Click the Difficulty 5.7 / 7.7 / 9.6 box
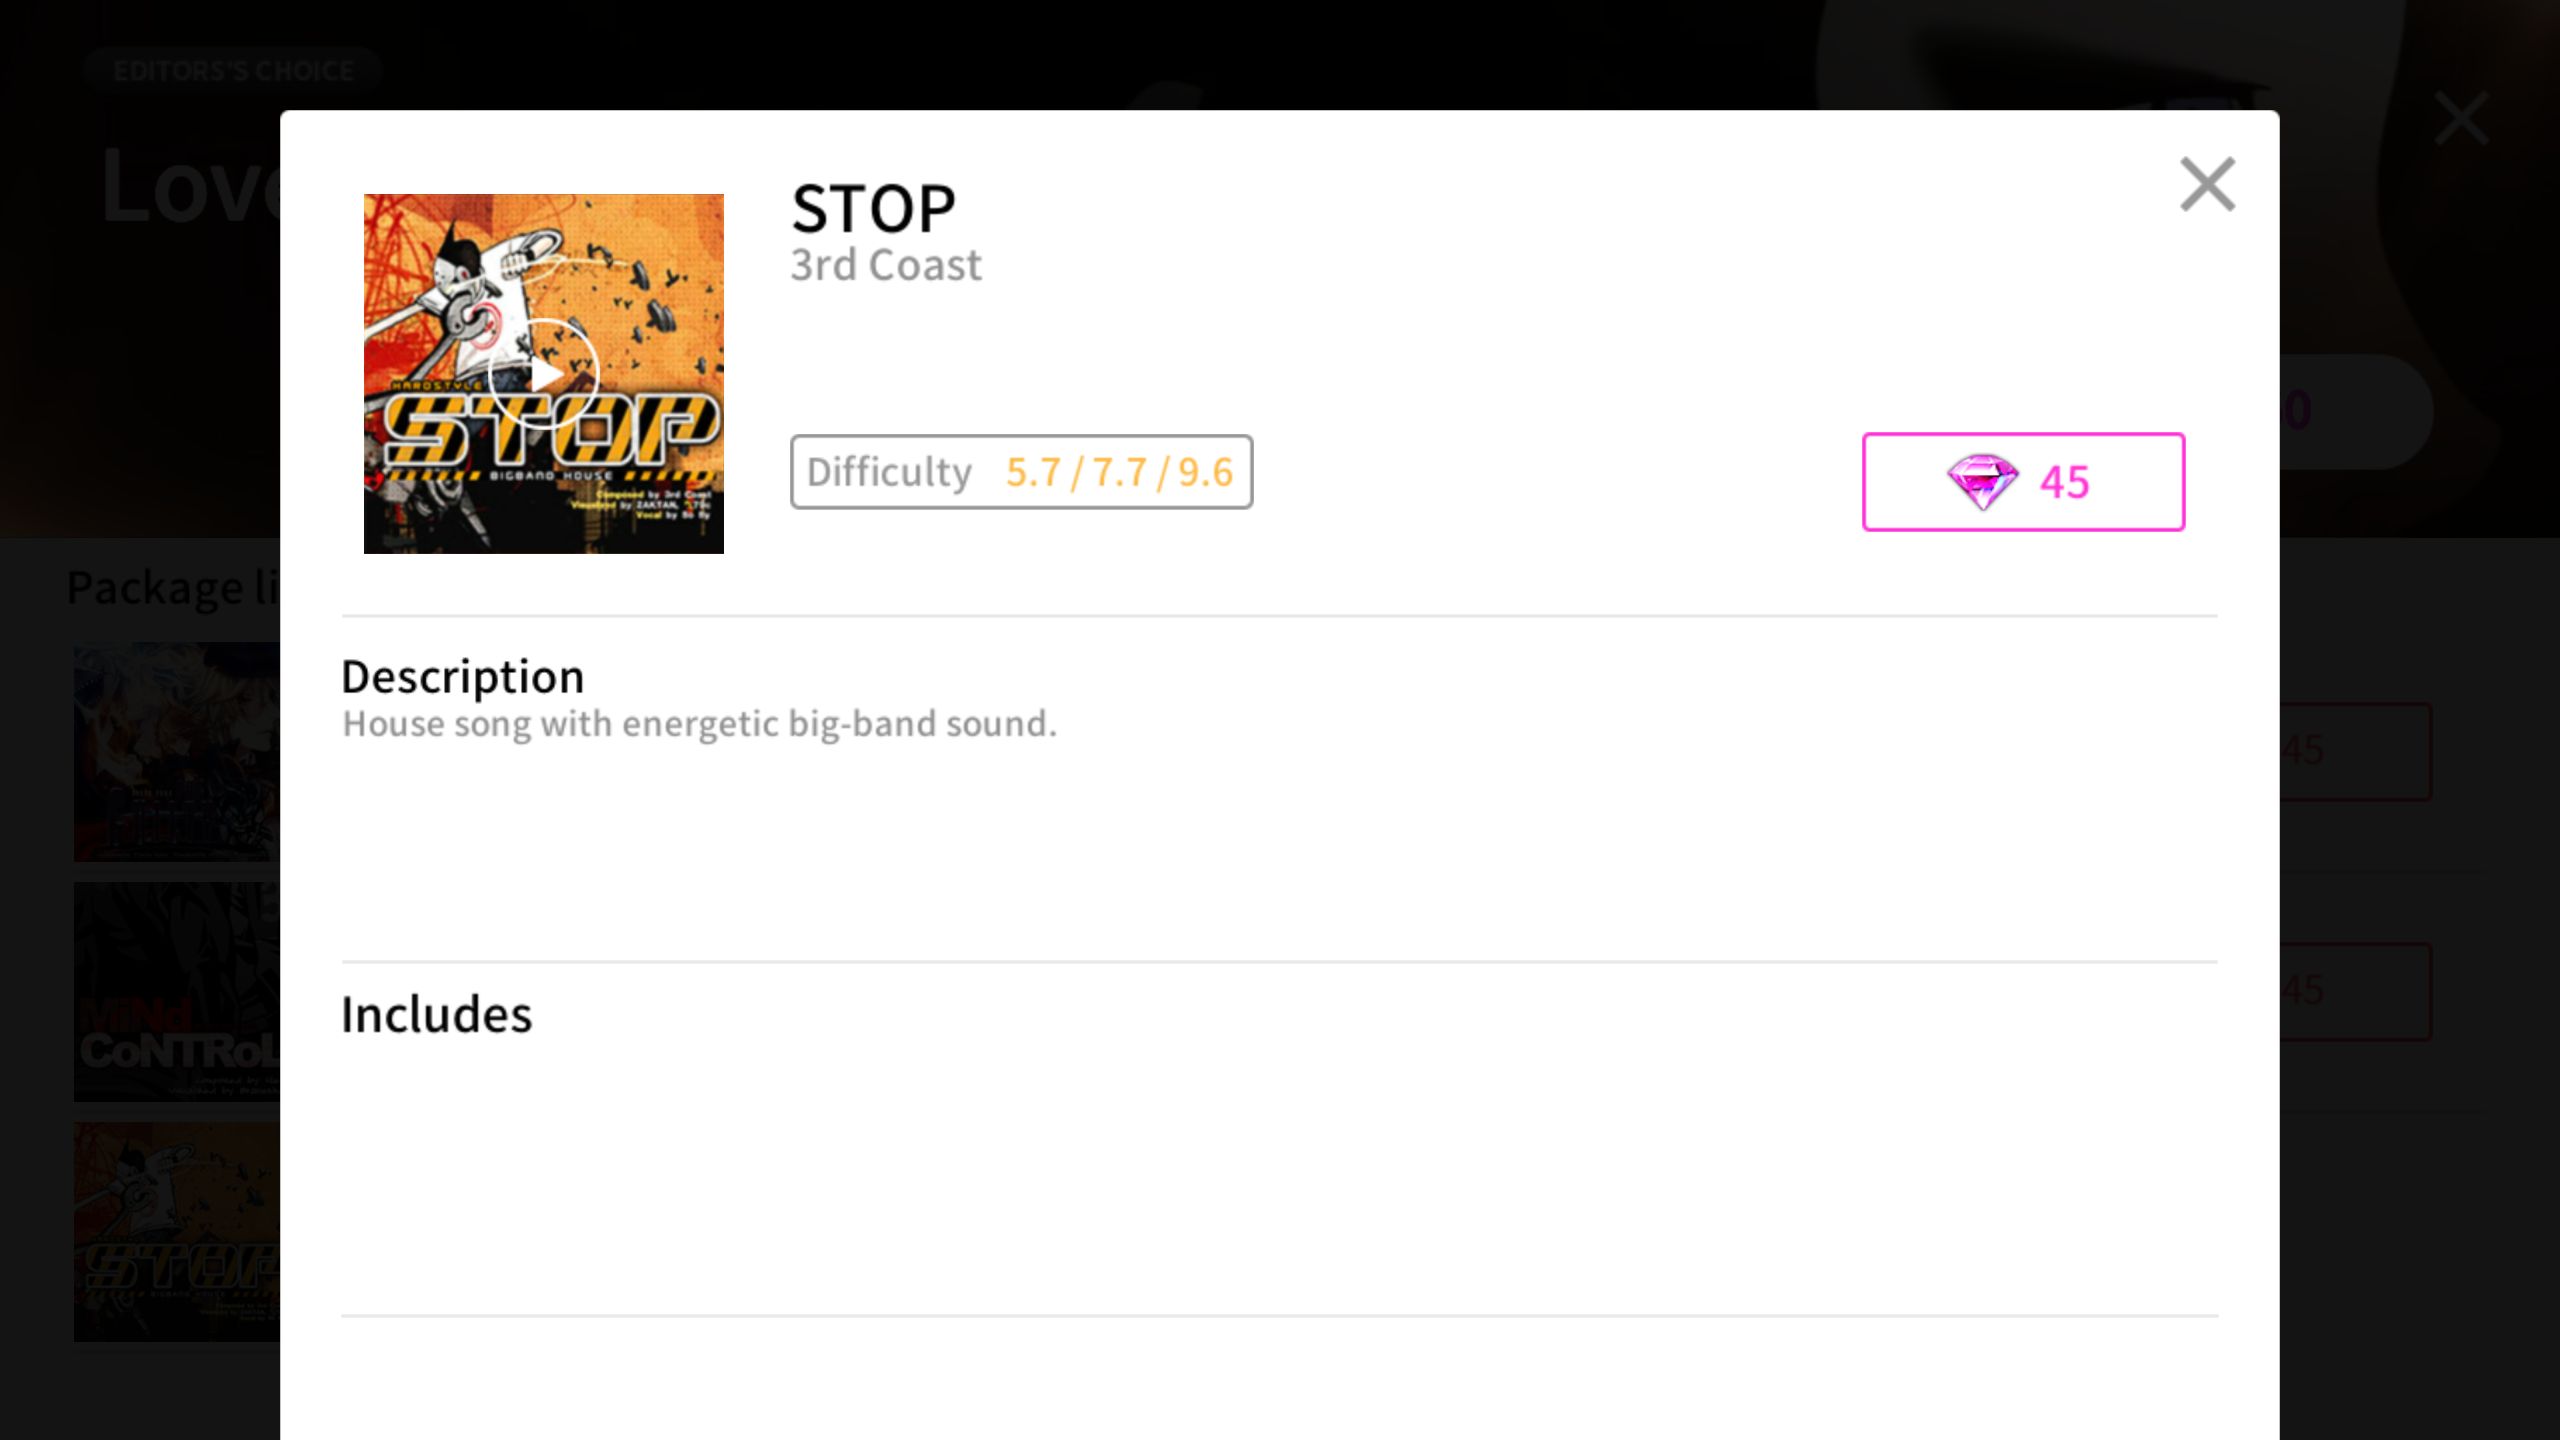2560x1440 pixels. point(1021,472)
